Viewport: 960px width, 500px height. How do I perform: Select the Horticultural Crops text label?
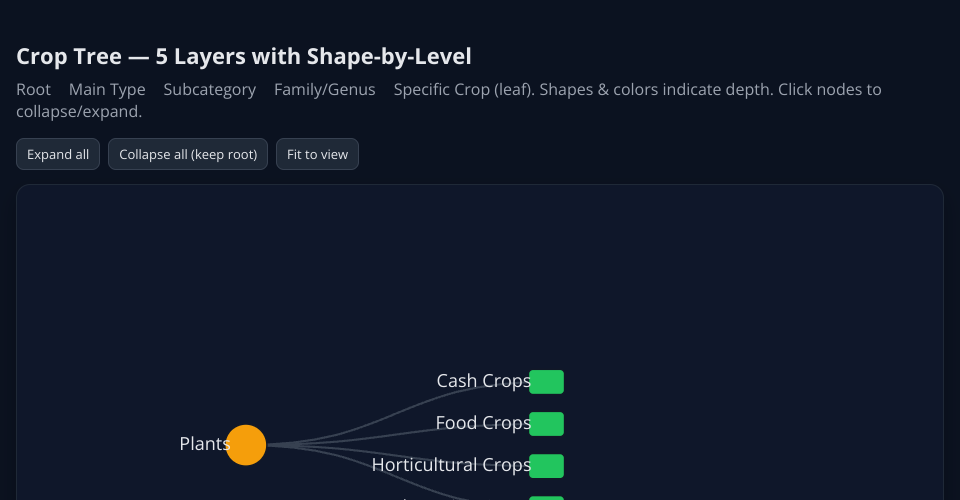450,465
